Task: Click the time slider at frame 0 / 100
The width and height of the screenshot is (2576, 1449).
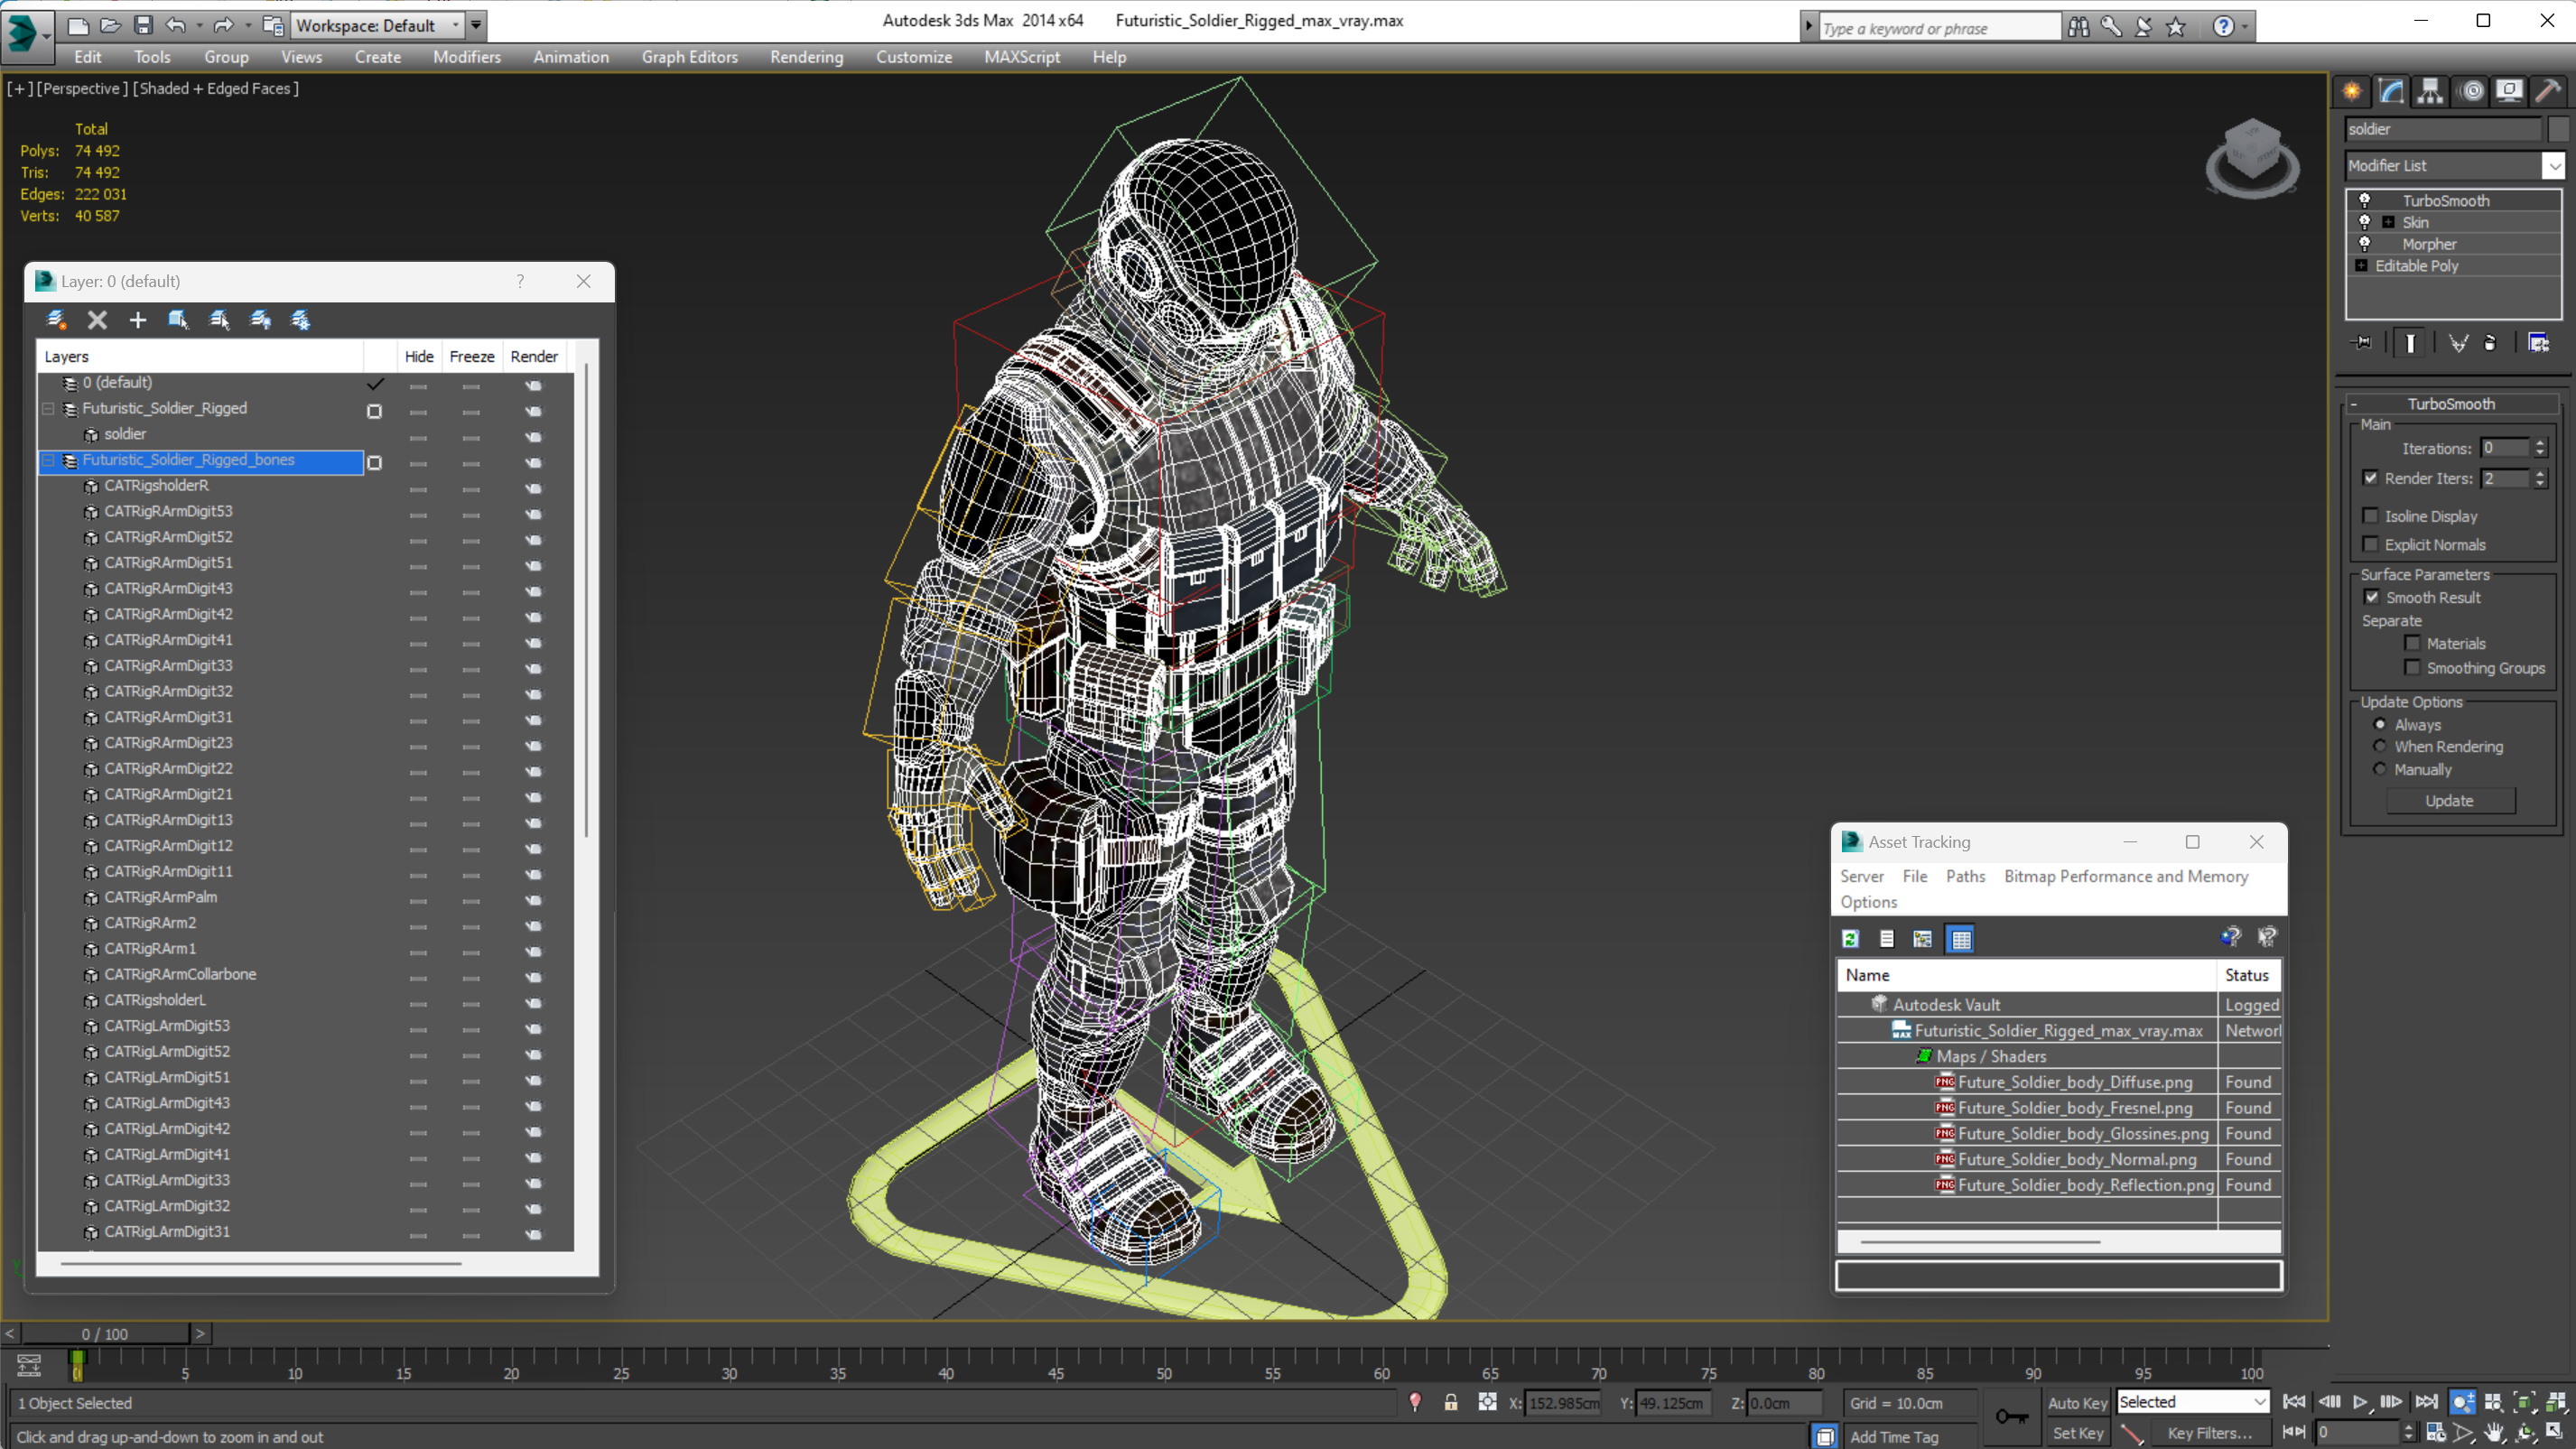Action: tap(105, 1333)
